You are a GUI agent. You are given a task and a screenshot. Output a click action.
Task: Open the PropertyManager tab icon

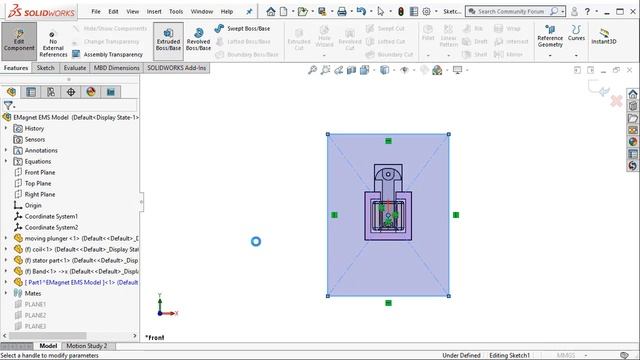(x=31, y=92)
